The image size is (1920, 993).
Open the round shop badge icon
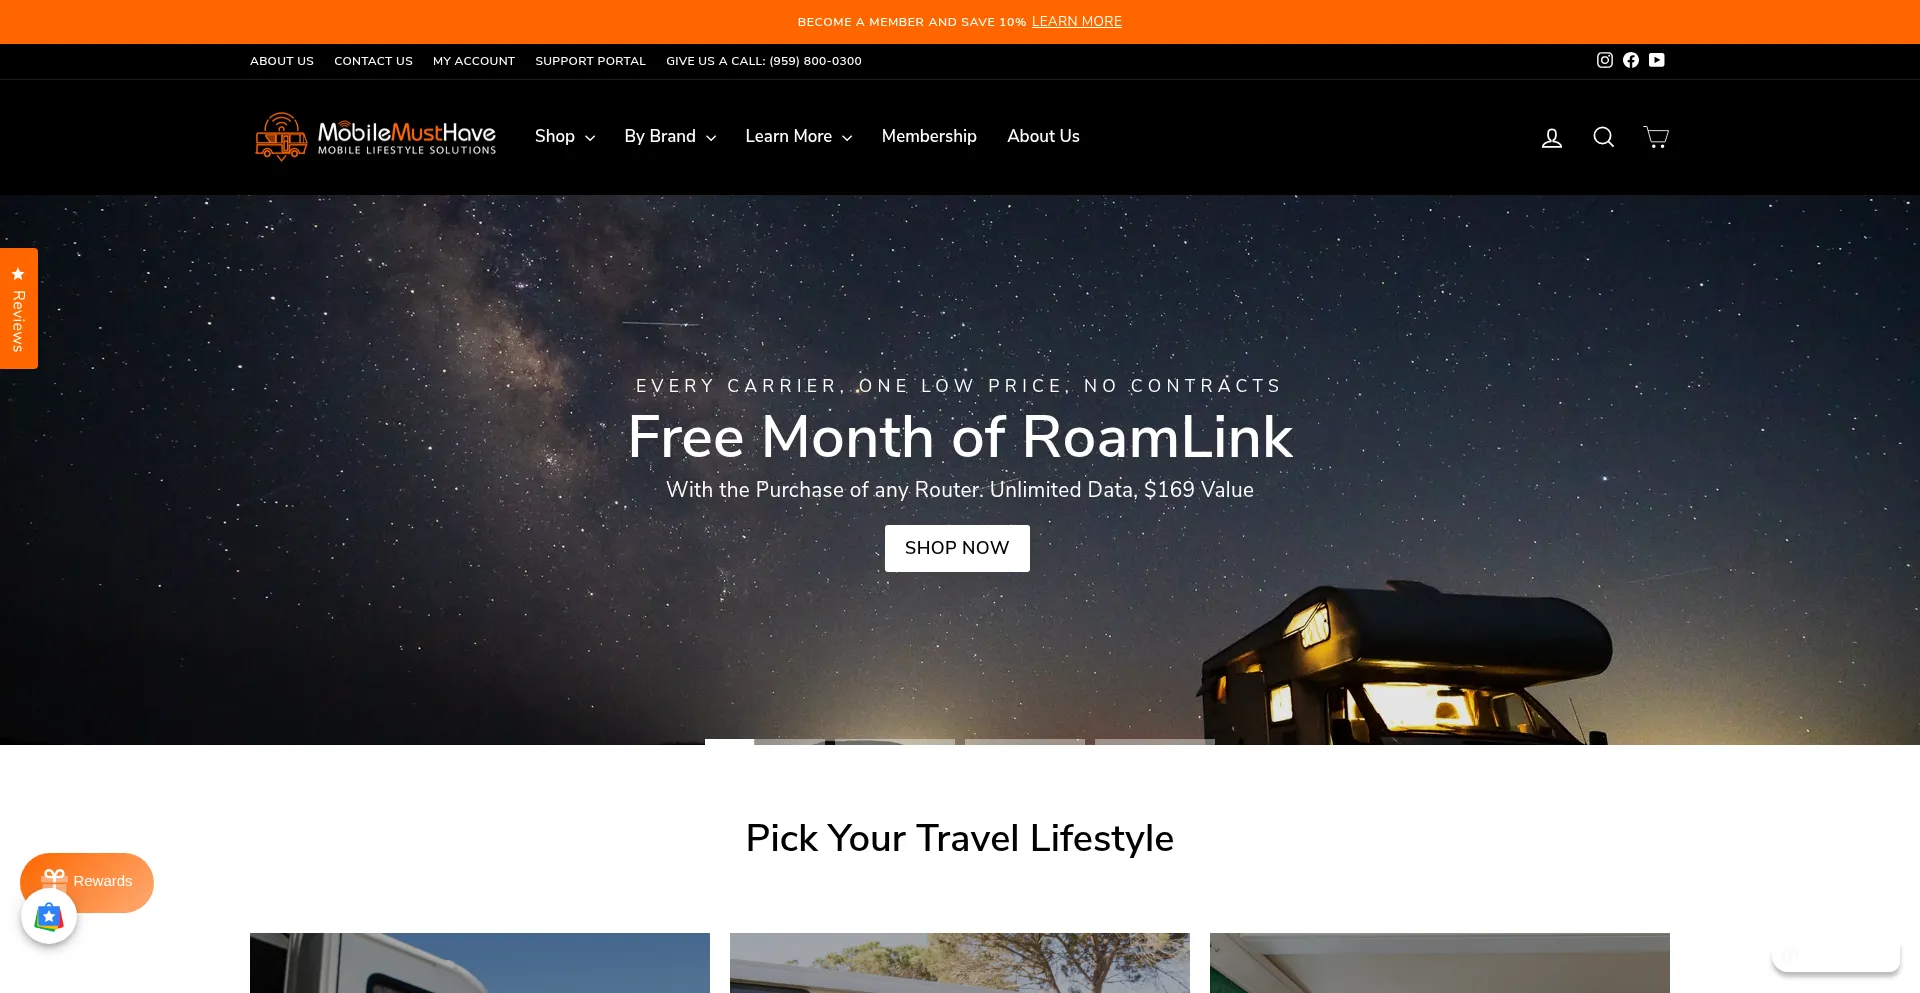point(49,916)
